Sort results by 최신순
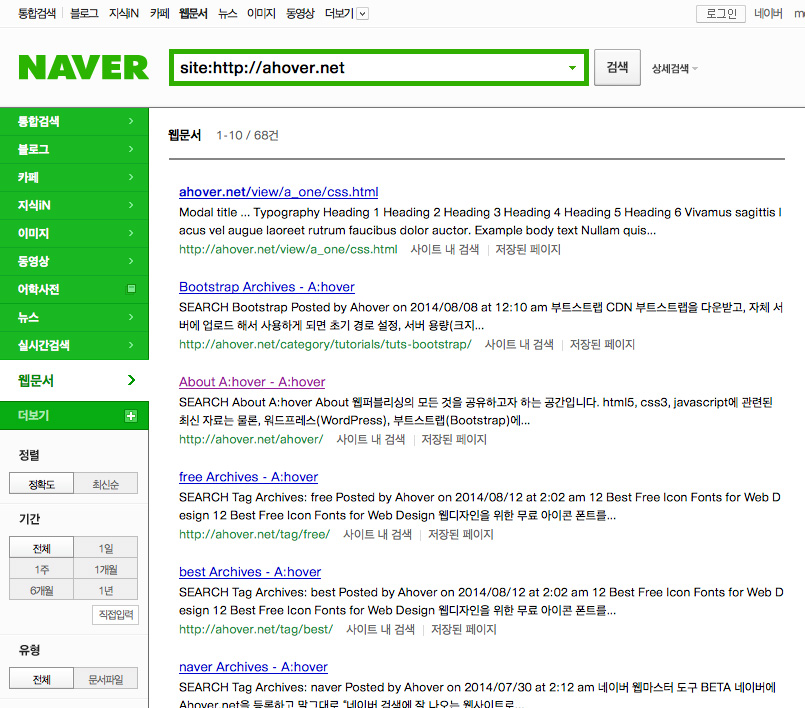805x708 pixels. pyautogui.click(x=106, y=484)
